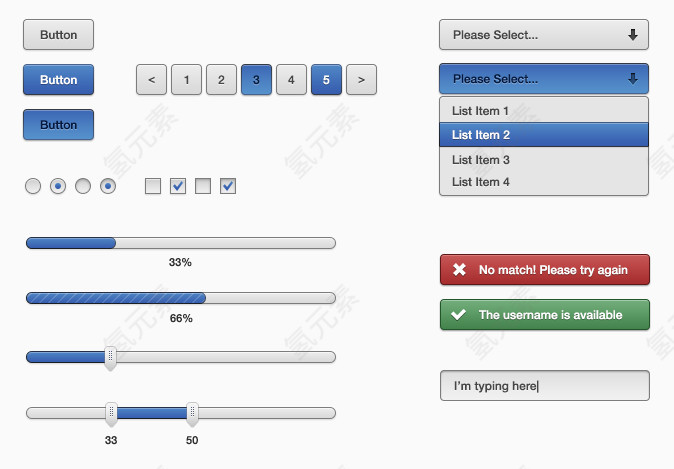Viewport: 674px width, 469px height.
Task: Open the gray Please Select dropdown
Action: (543, 35)
